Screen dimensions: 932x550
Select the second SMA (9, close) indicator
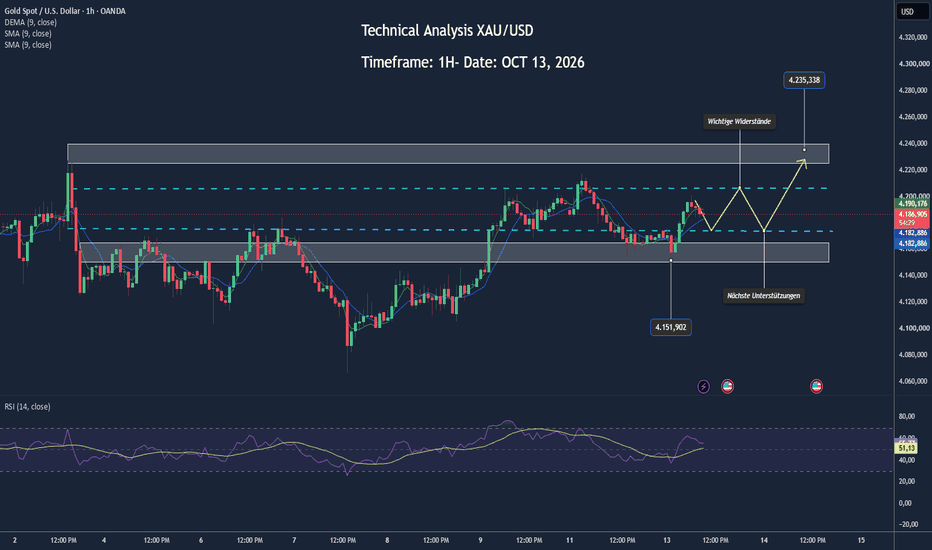tap(28, 45)
